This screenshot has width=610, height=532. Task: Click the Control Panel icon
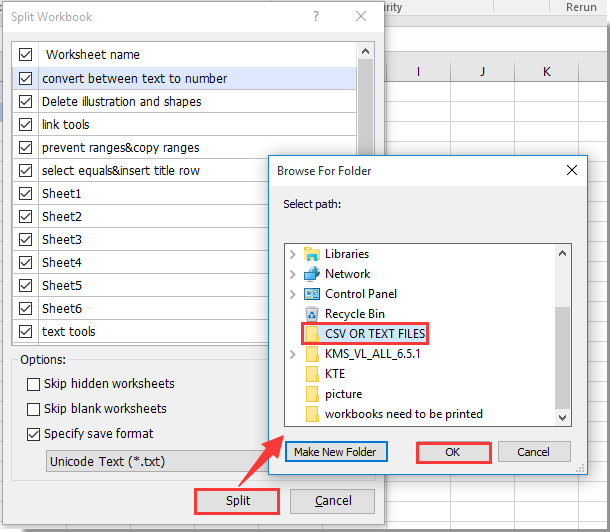click(312, 294)
